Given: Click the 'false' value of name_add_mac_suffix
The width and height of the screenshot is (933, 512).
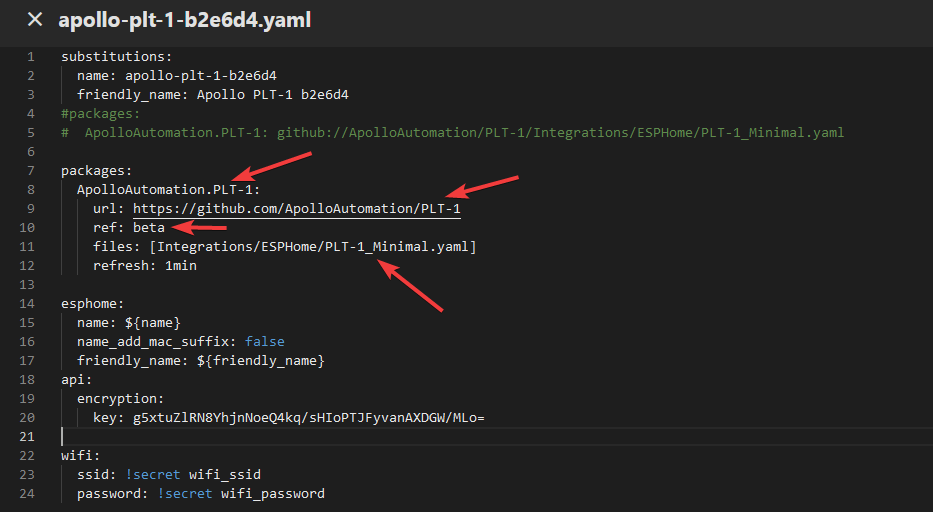Looking at the screenshot, I should (x=265, y=341).
